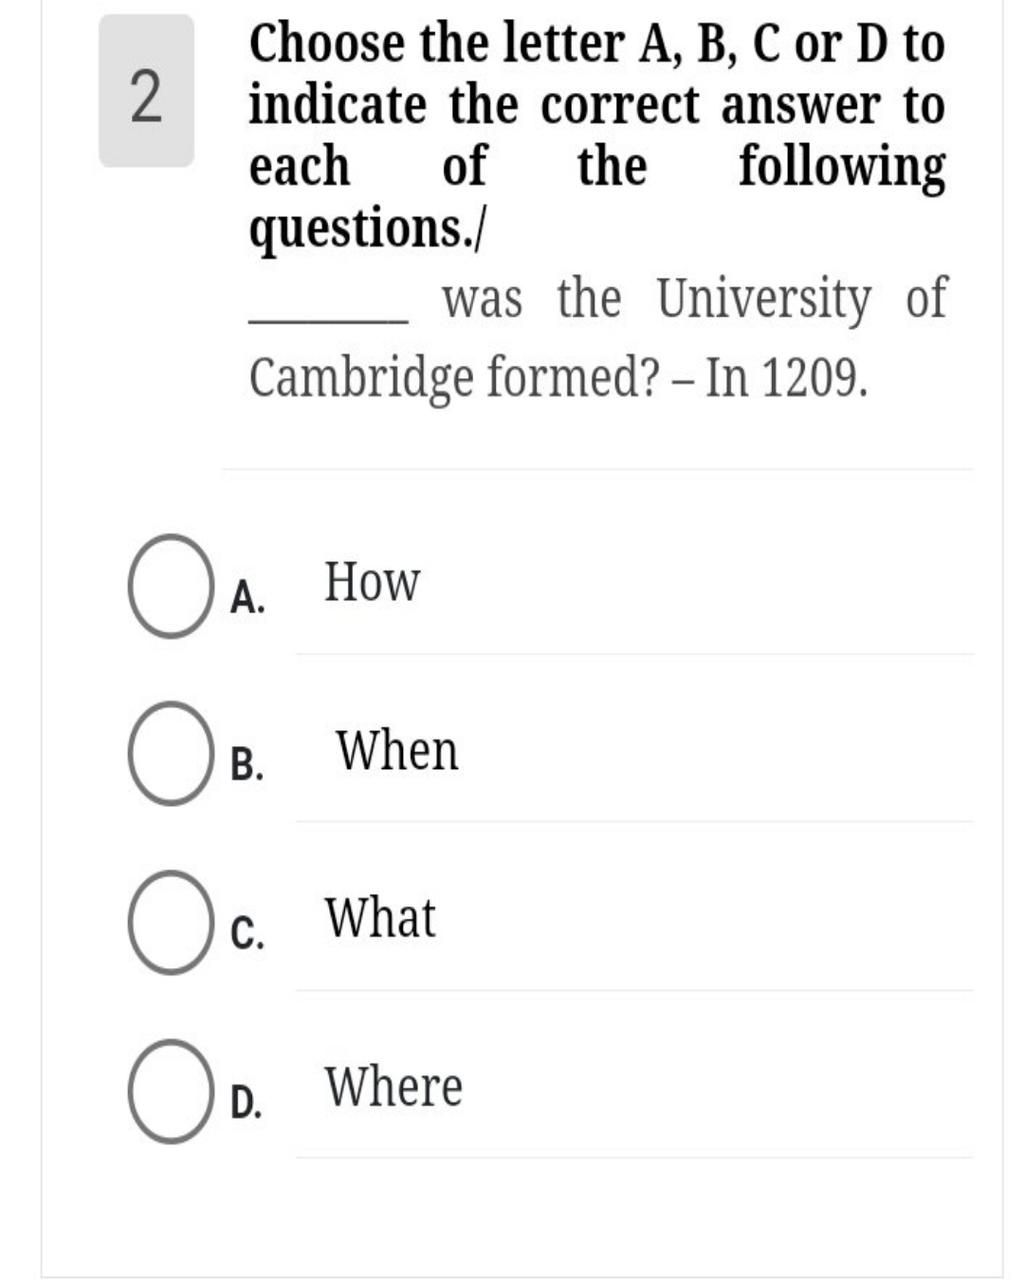Click the 'C.' option letter label
The width and height of the screenshot is (1024, 1280).
[x=247, y=934]
